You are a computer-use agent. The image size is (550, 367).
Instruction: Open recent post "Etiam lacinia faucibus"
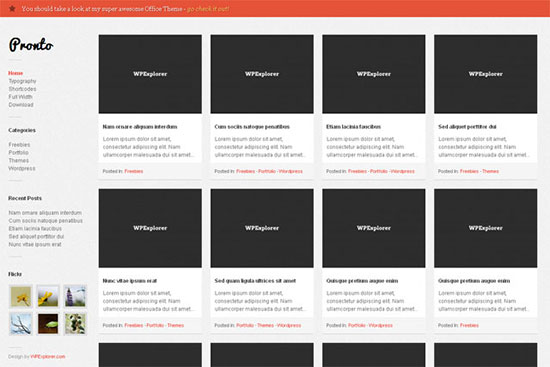[35, 229]
